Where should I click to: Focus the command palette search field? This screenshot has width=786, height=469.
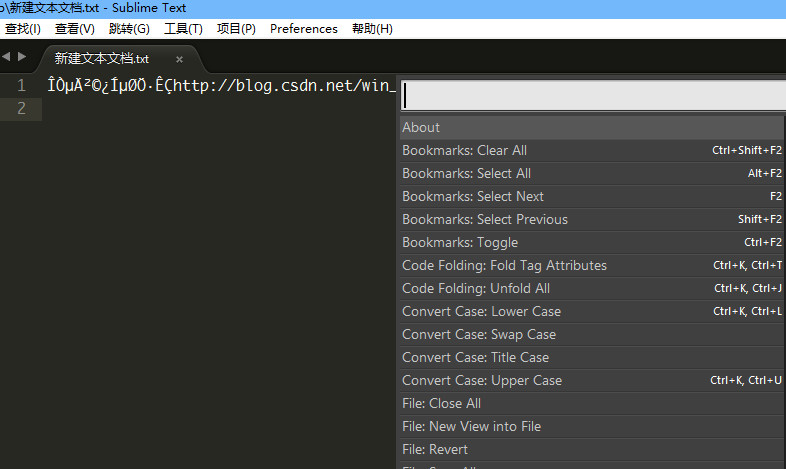tap(593, 95)
